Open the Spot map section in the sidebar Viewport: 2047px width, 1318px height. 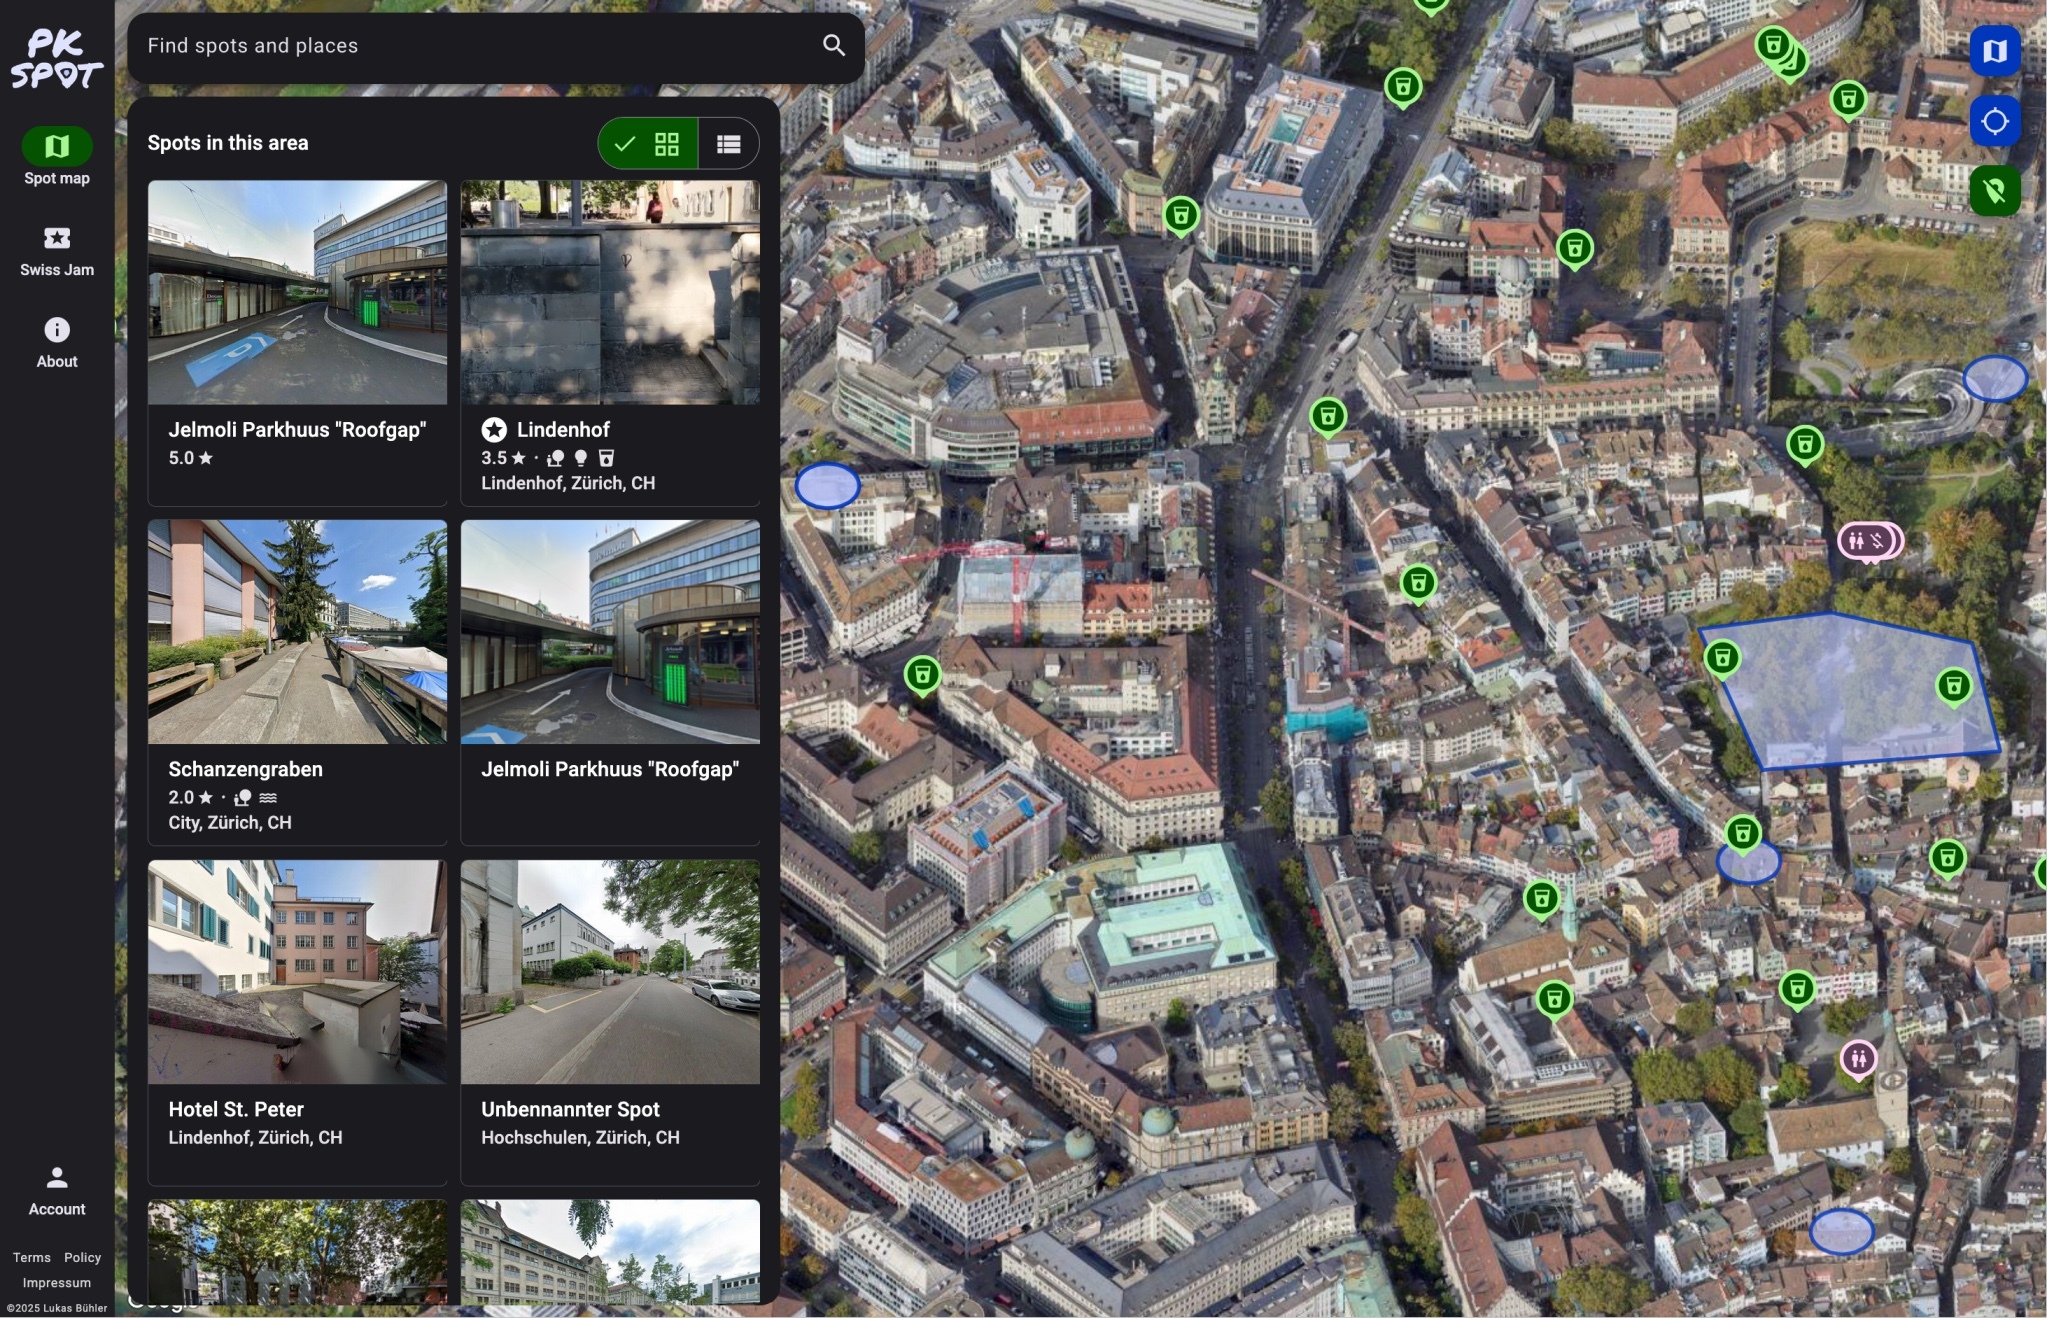57,157
